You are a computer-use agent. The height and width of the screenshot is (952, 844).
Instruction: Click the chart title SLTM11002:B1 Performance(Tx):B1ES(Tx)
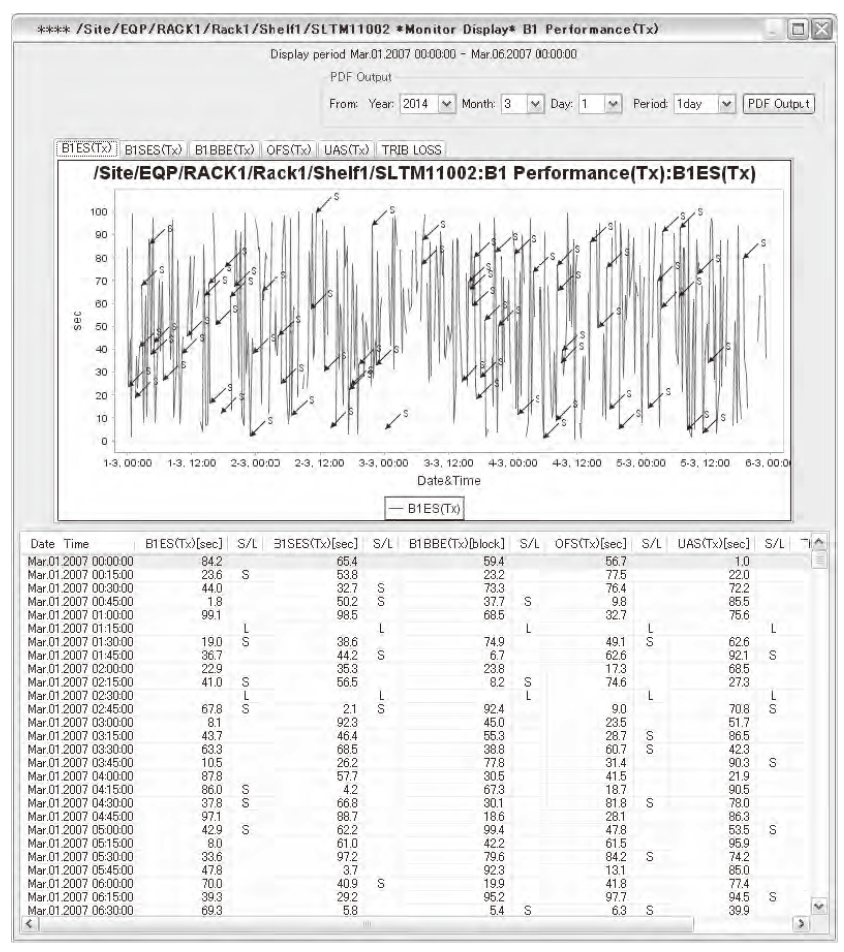point(424,173)
